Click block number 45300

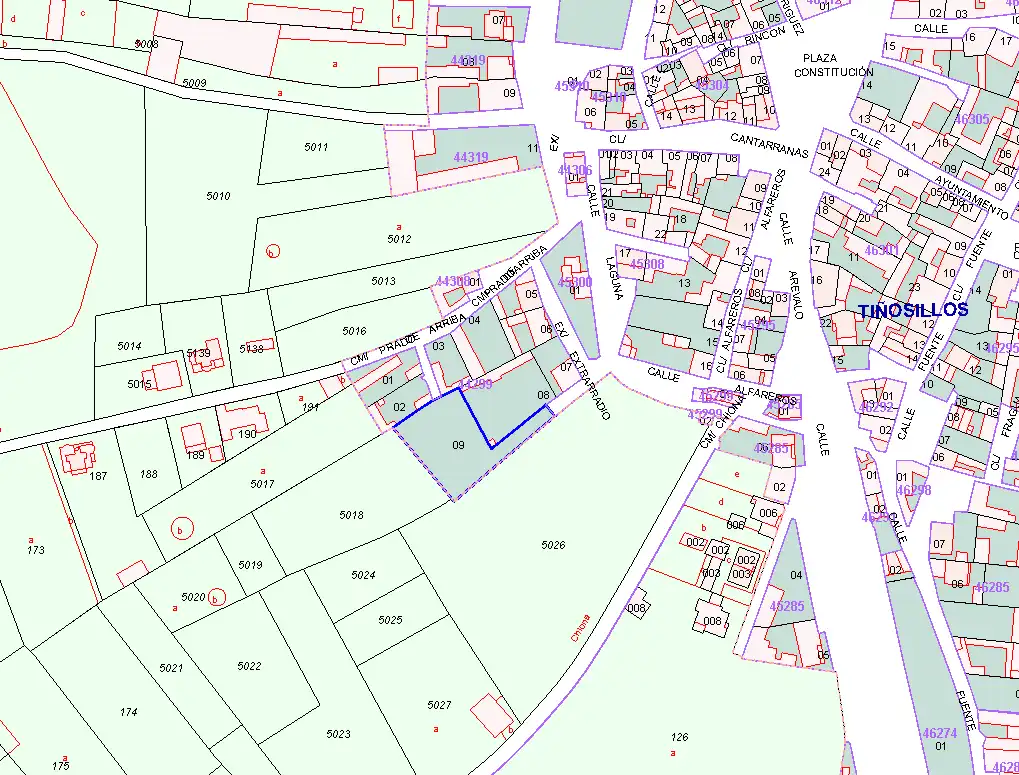[574, 282]
